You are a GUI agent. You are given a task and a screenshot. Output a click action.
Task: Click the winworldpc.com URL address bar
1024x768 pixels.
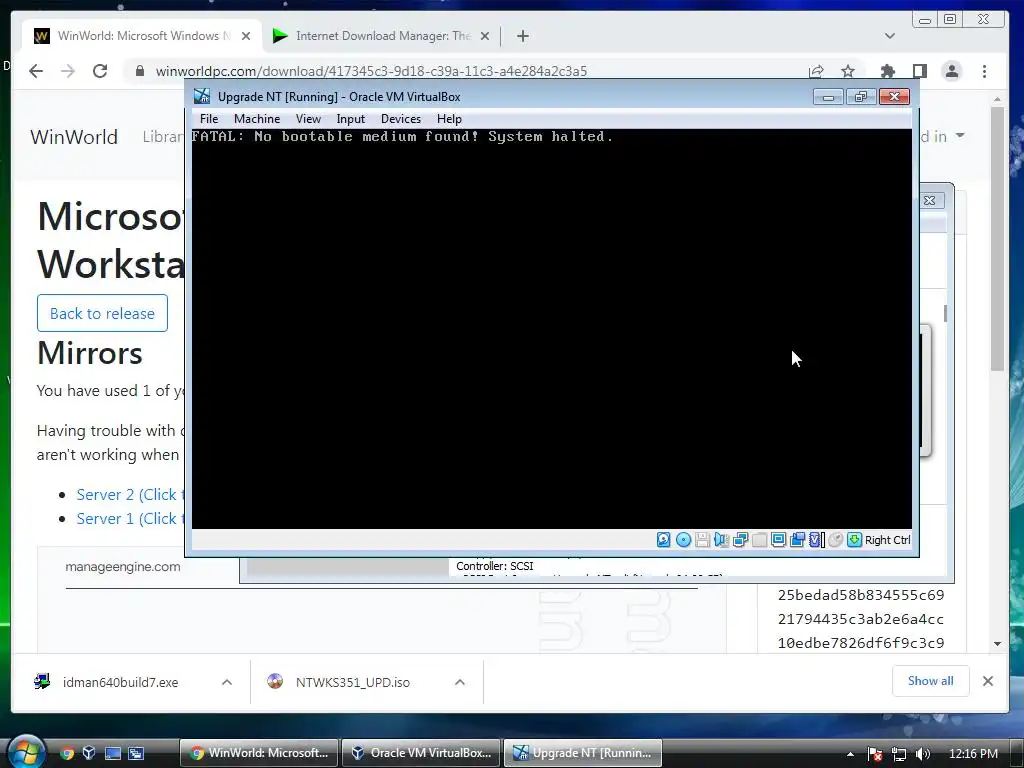pos(371,71)
